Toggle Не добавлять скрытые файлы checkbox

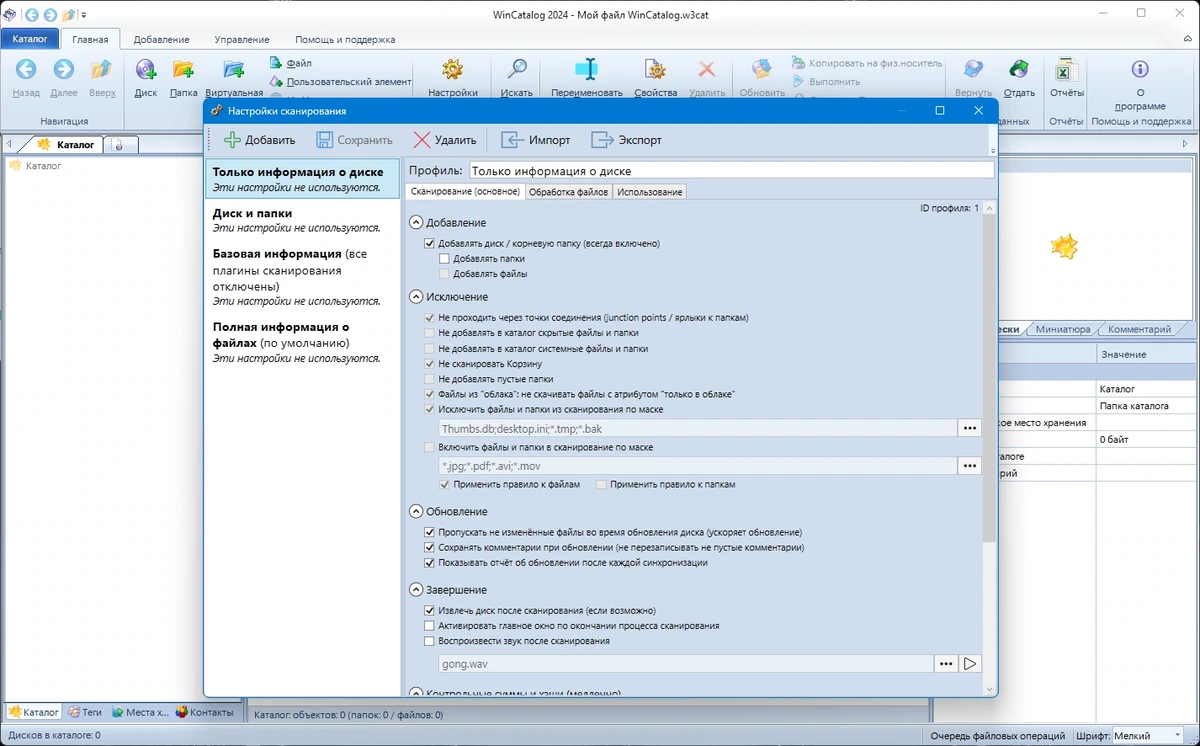point(430,333)
